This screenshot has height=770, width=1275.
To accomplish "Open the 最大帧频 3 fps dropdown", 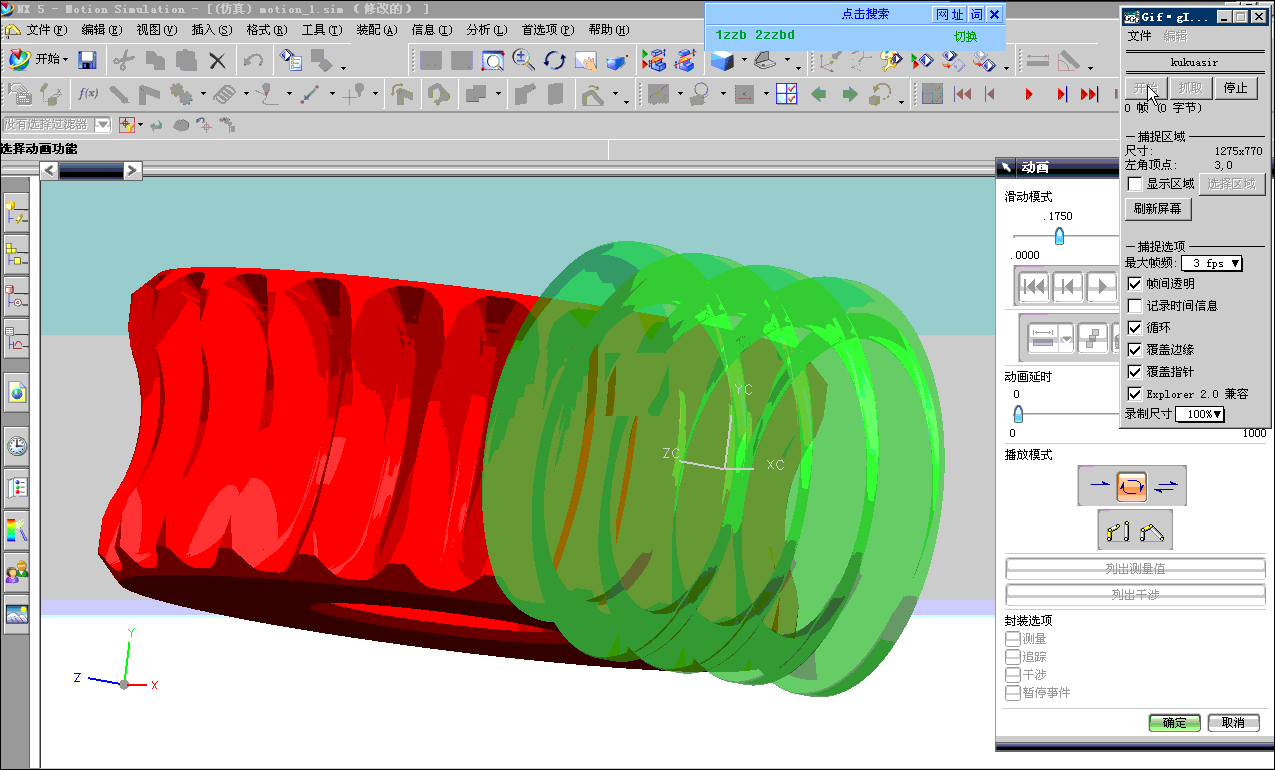I will [1212, 263].
